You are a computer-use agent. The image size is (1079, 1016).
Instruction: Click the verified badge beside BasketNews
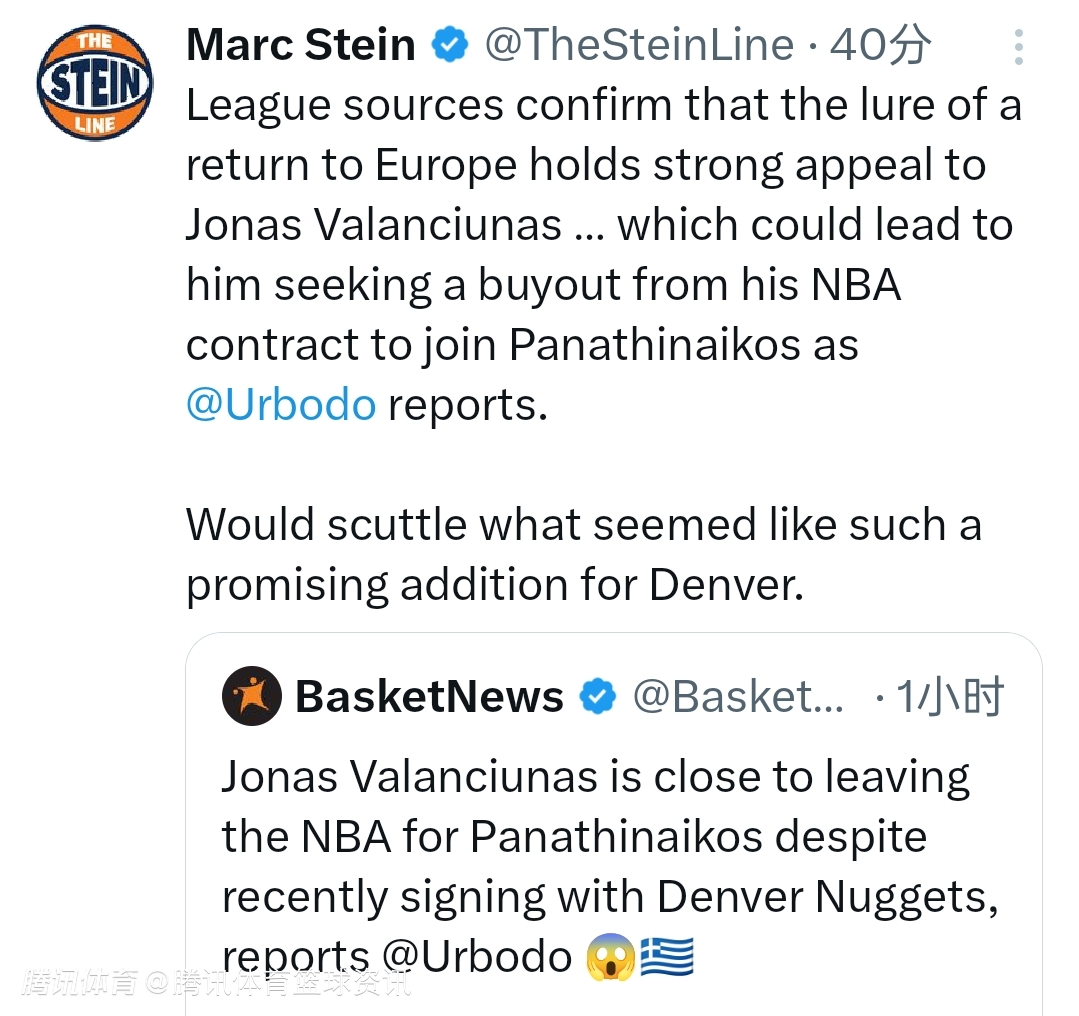(598, 697)
